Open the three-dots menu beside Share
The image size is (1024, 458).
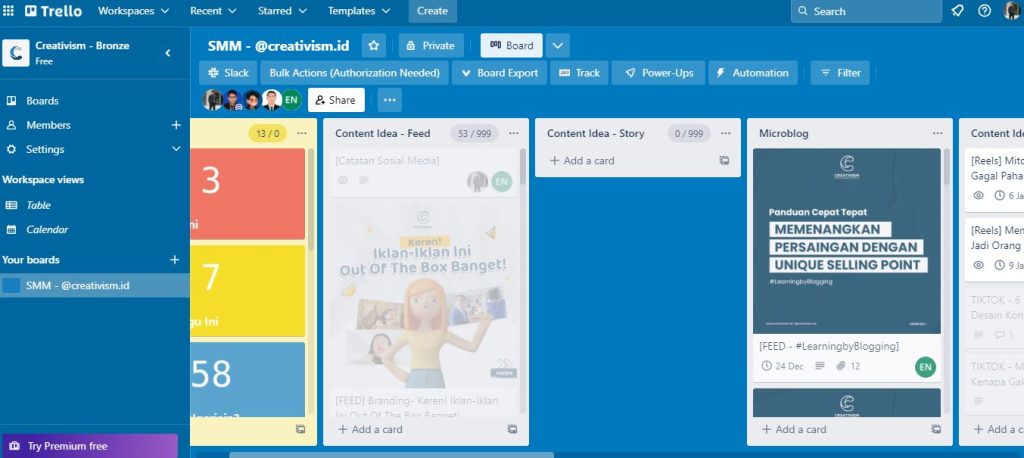tap(390, 100)
